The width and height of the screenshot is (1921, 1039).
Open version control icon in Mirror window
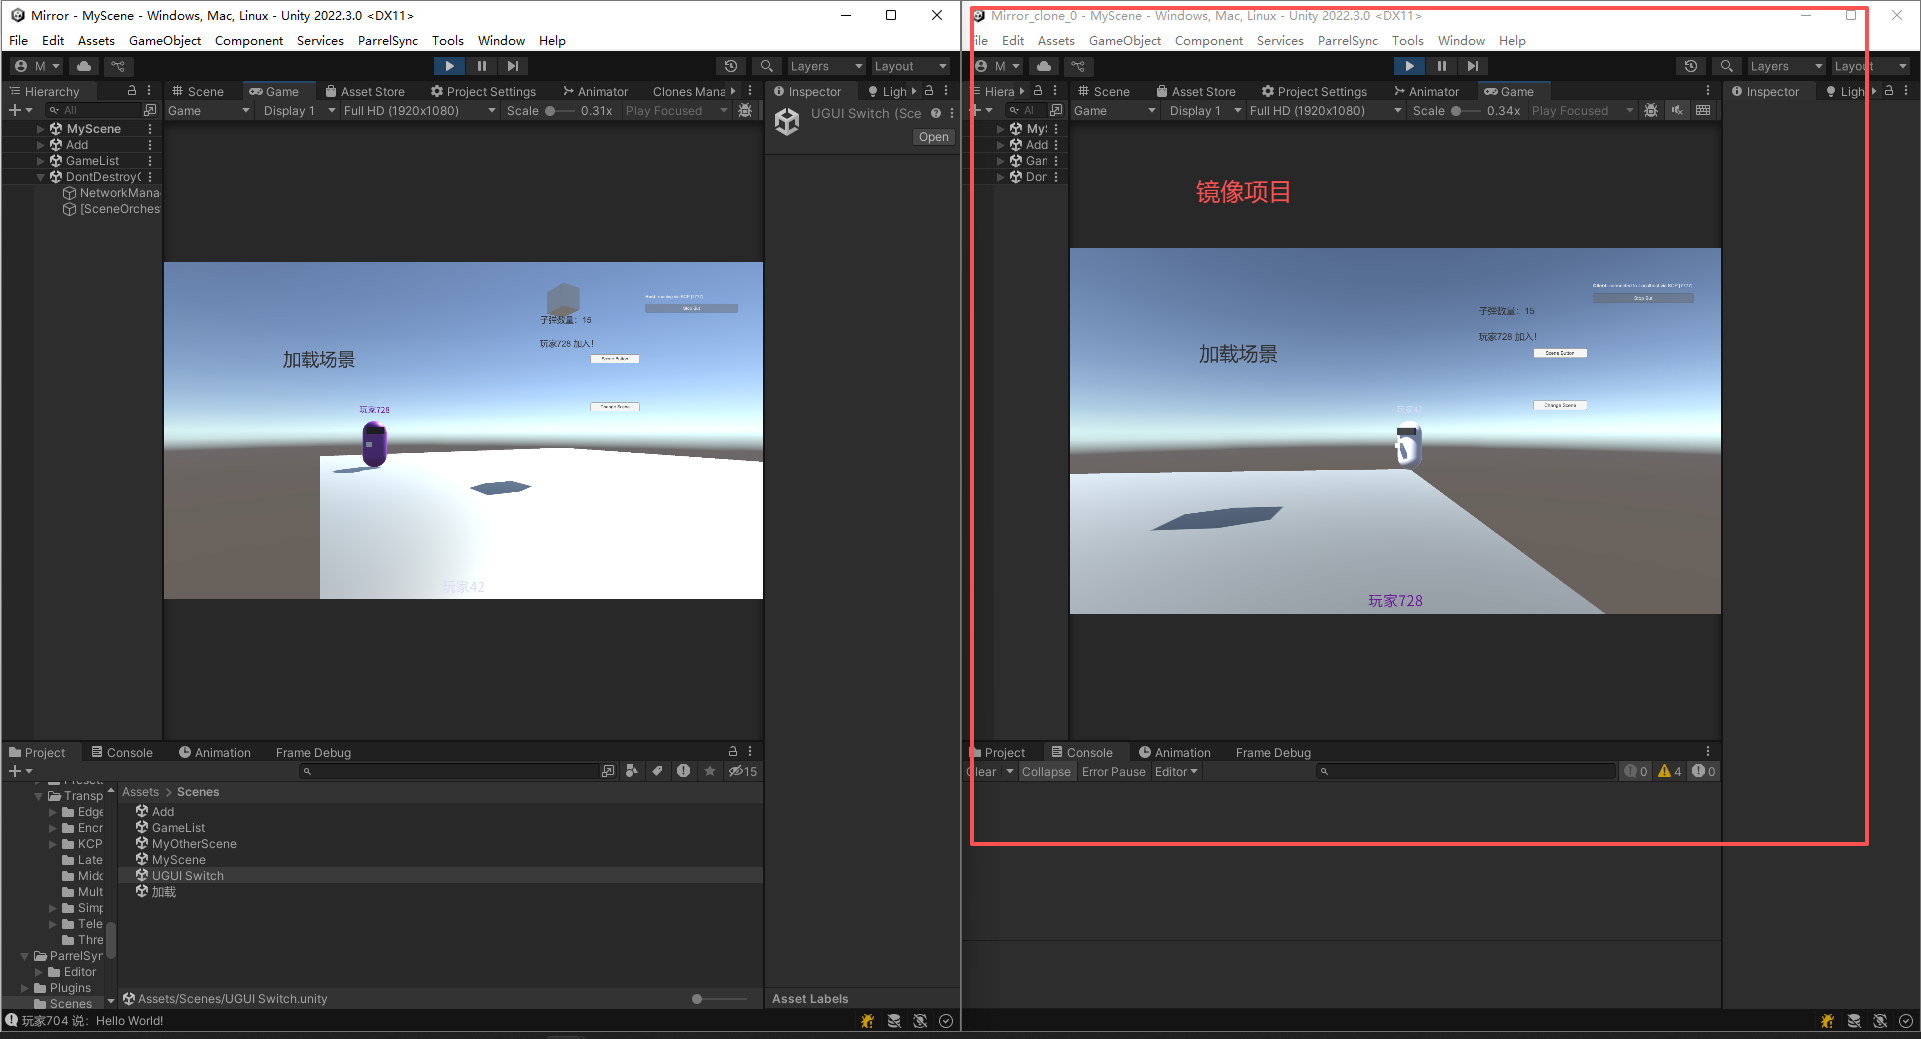(118, 66)
